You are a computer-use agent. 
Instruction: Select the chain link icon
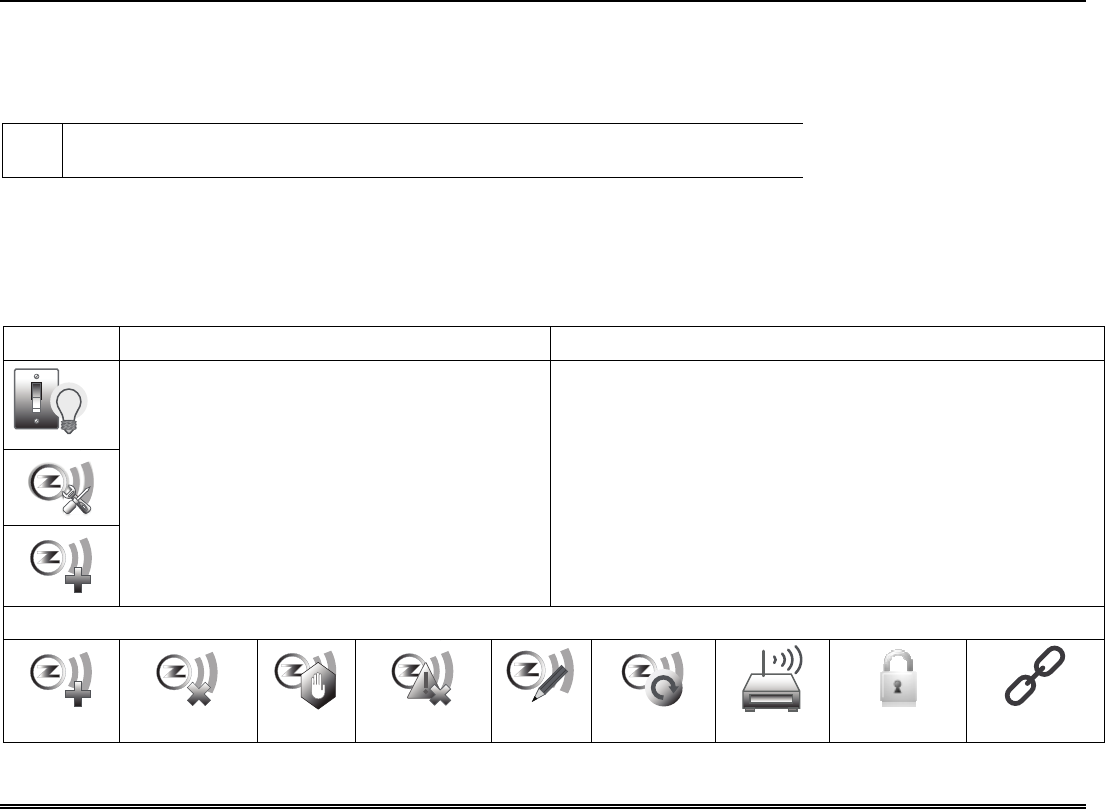1035,676
